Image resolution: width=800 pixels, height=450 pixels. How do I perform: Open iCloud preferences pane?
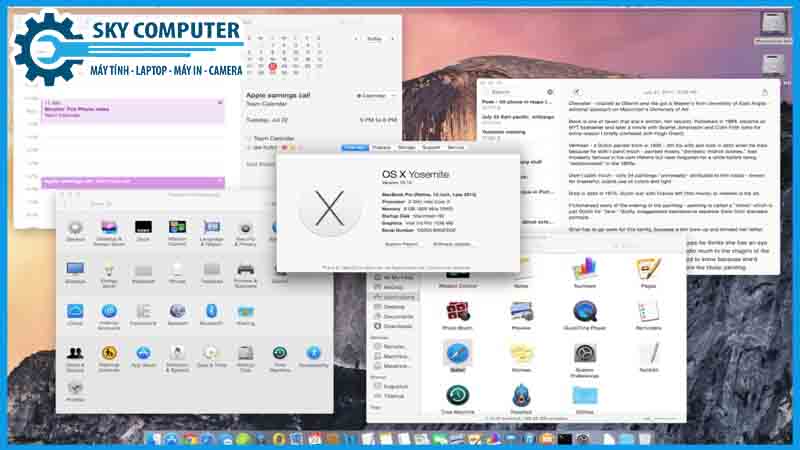click(75, 315)
